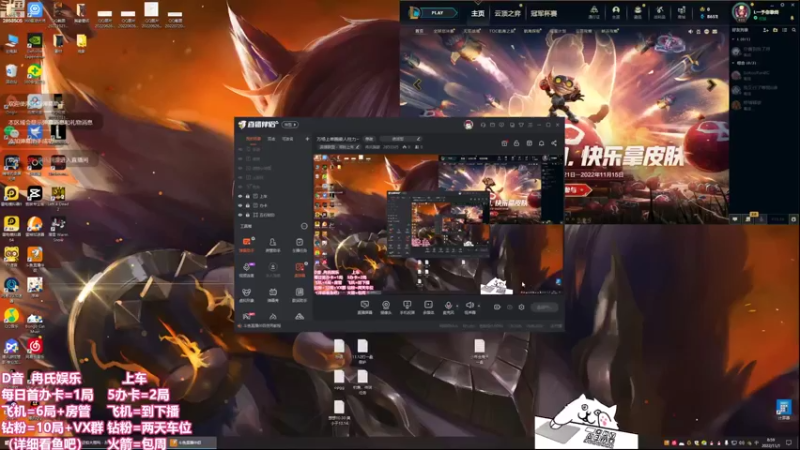Click the microphone icon in streaming controls
Image resolution: width=800 pixels, height=450 pixels.
coord(448,307)
